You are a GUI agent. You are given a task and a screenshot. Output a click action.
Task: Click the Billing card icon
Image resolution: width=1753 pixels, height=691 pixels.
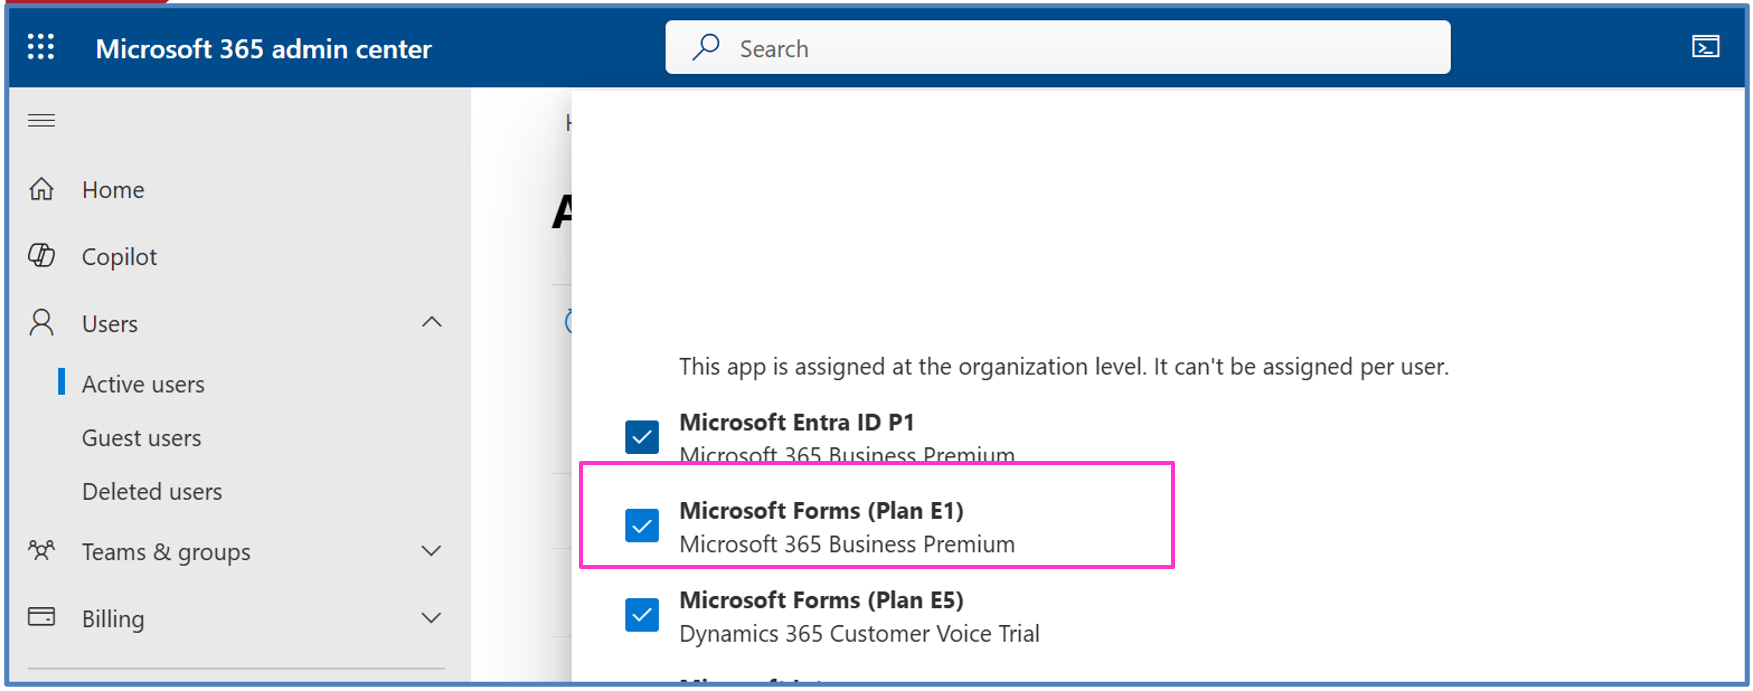(41, 617)
